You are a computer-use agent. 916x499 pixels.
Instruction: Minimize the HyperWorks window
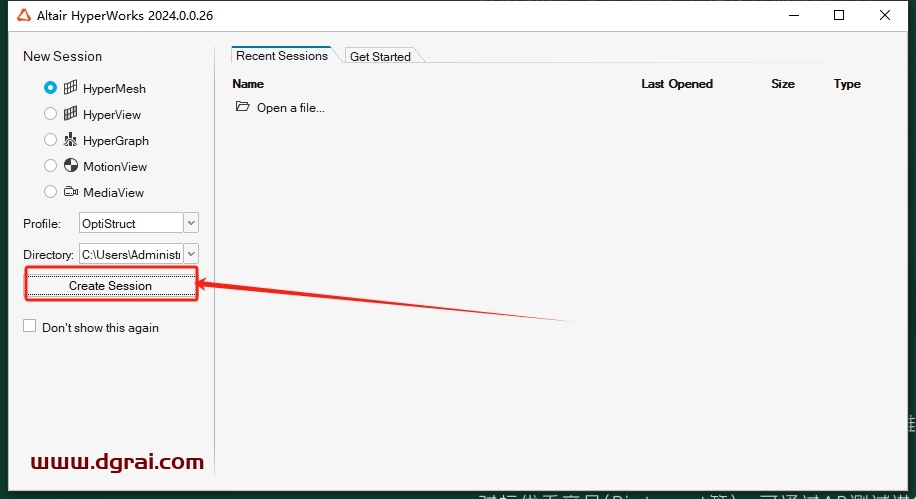coord(793,15)
